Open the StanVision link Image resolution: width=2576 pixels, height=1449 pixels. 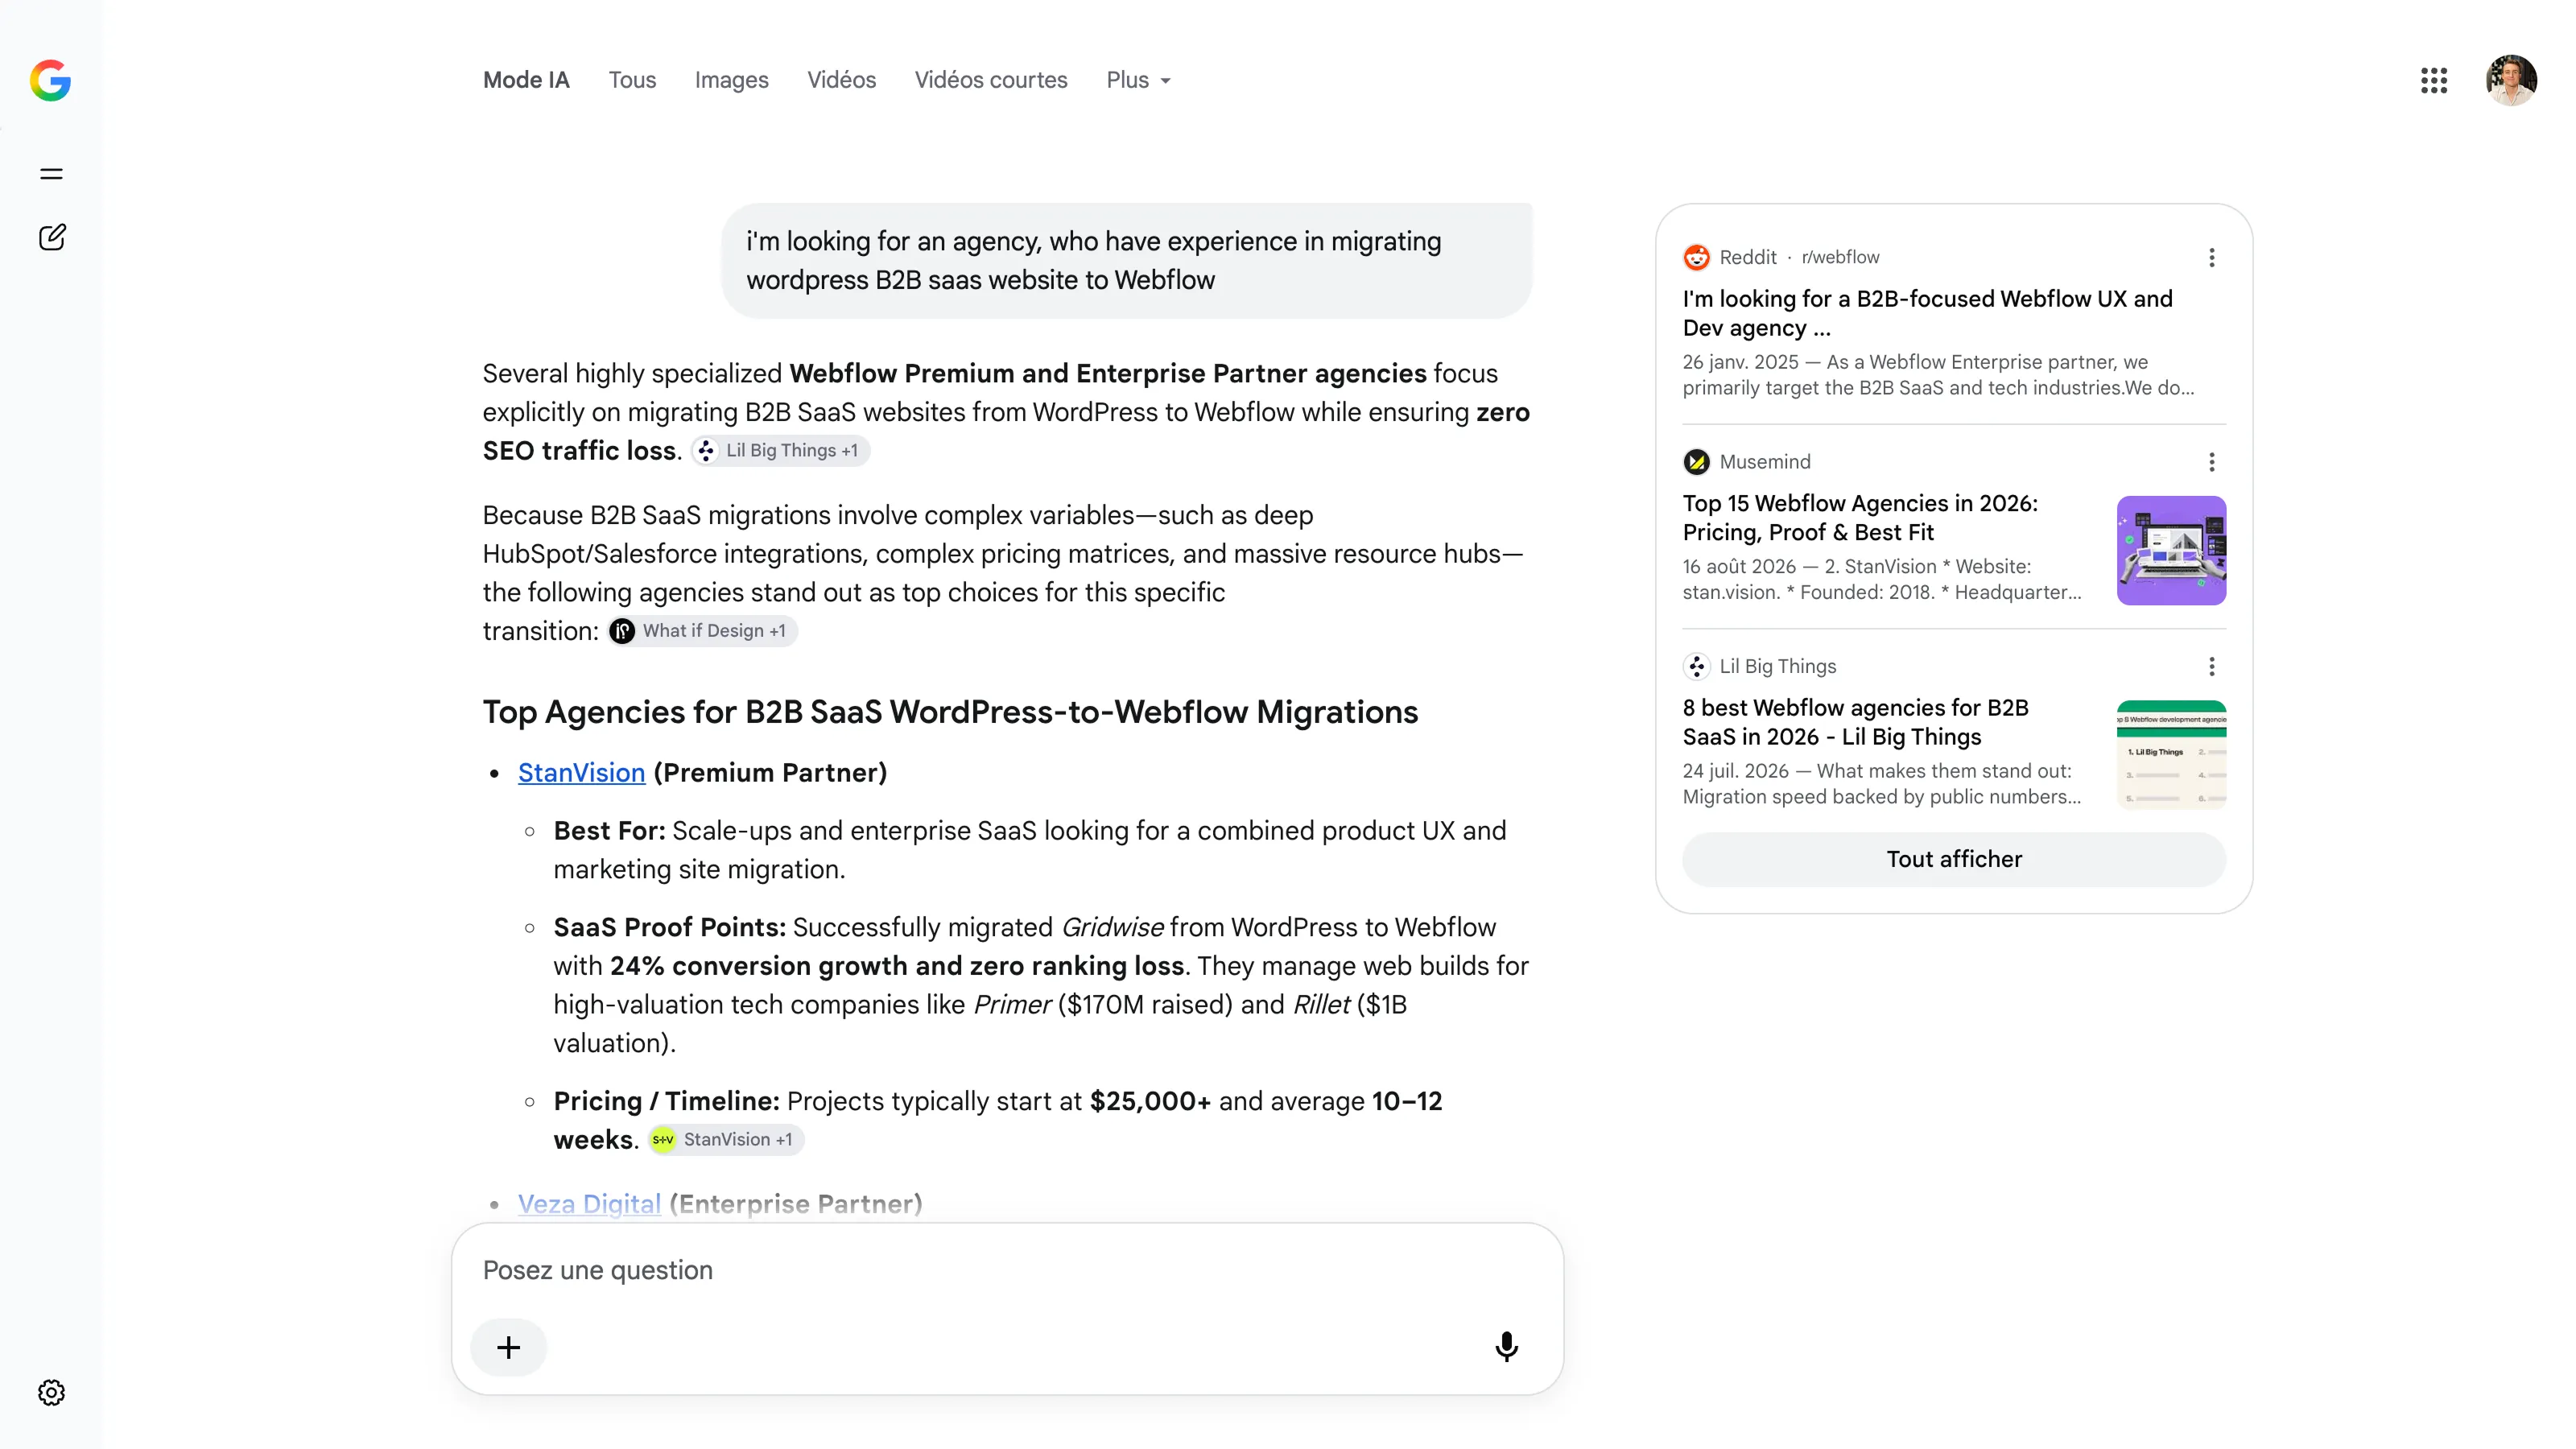581,773
